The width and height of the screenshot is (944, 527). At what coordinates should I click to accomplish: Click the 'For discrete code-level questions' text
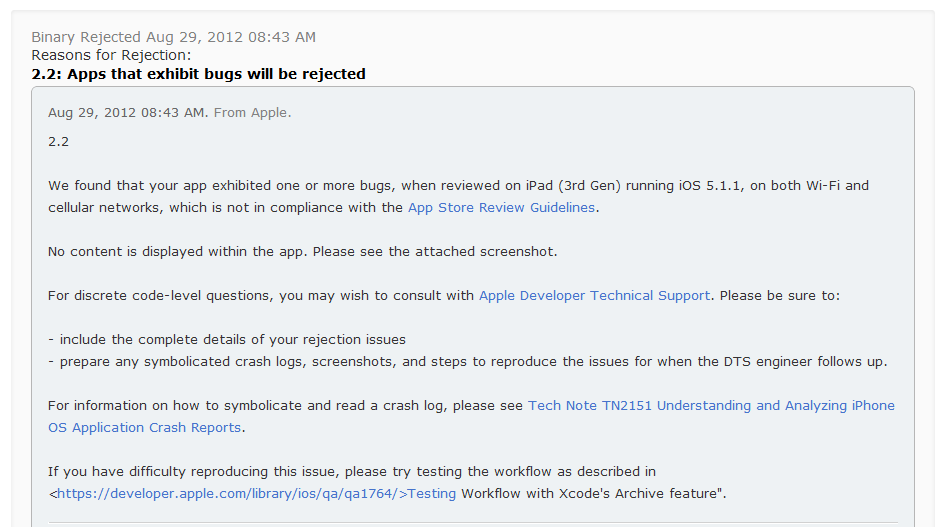pyautogui.click(x=261, y=296)
